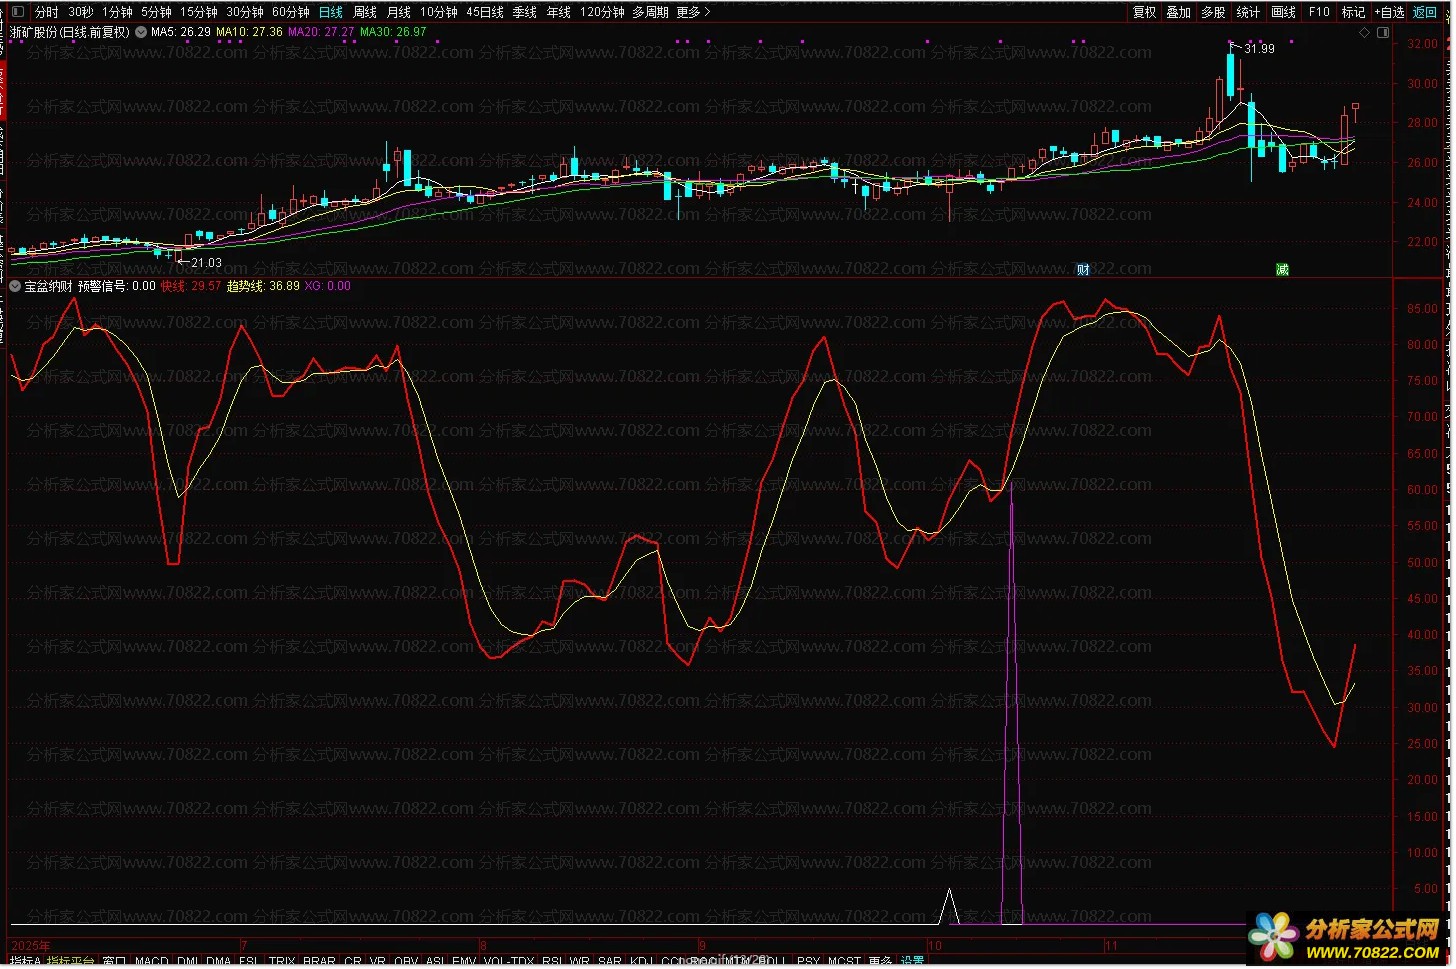The image size is (1456, 969).
Task: Open the 画线 drawing tools
Action: coord(1283,12)
